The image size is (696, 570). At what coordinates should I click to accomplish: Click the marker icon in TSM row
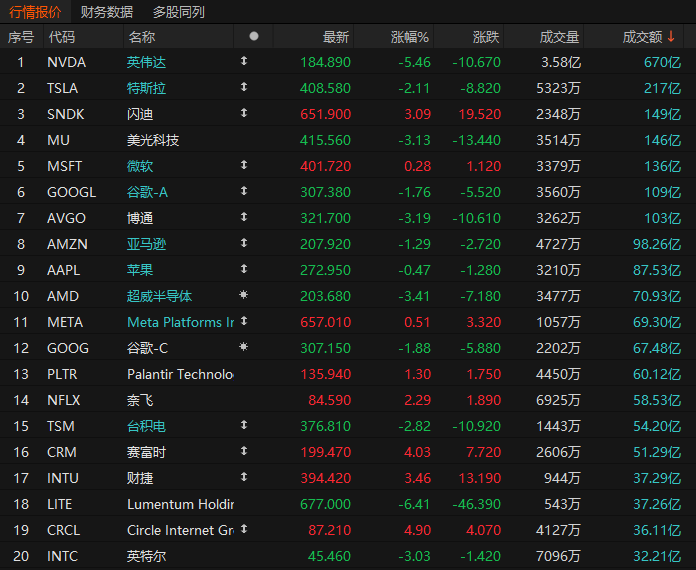(244, 425)
